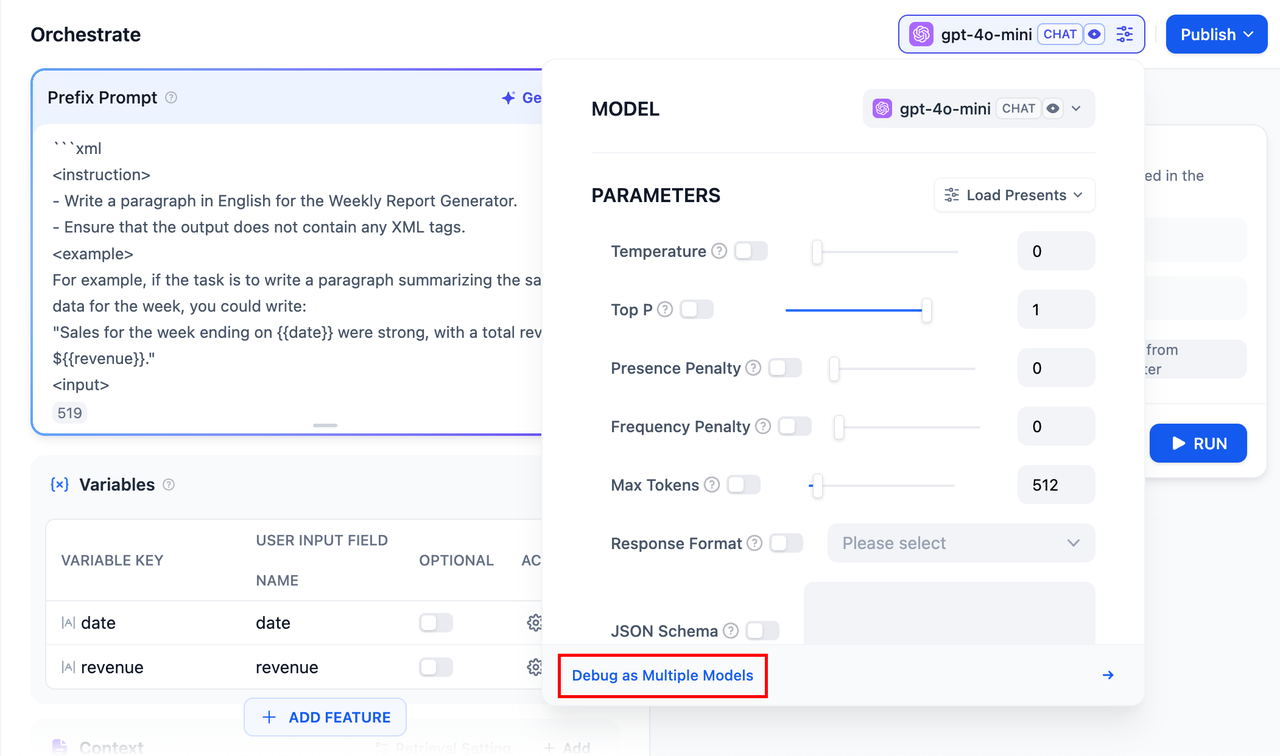Viewport: 1280px width, 756px height.
Task: Open the Response Format 'Please select' dropdown
Action: coord(961,544)
